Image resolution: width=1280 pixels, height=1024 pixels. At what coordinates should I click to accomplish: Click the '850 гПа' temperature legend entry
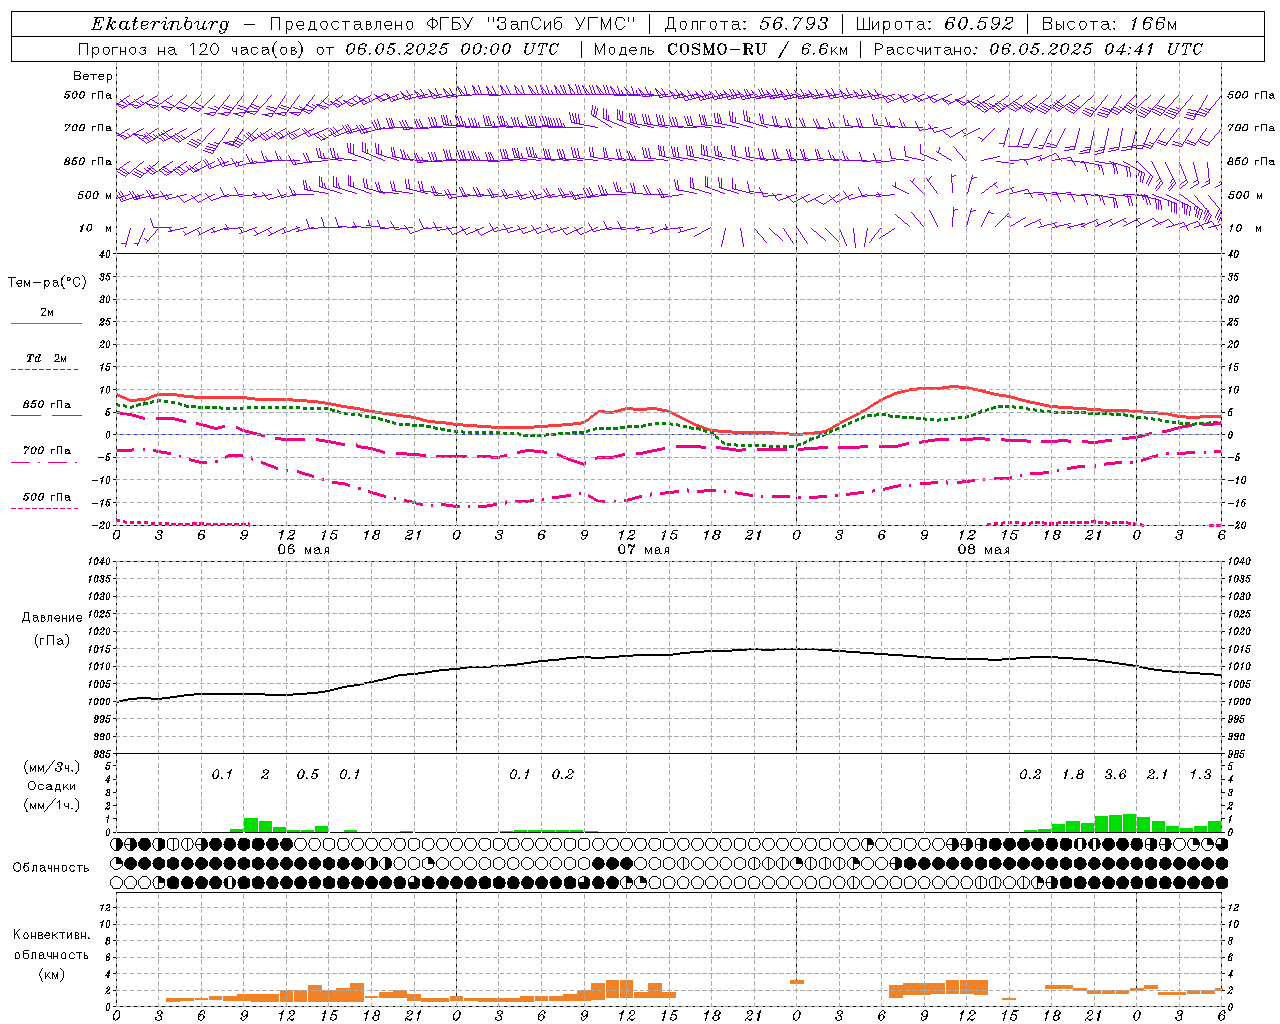tap(47, 405)
